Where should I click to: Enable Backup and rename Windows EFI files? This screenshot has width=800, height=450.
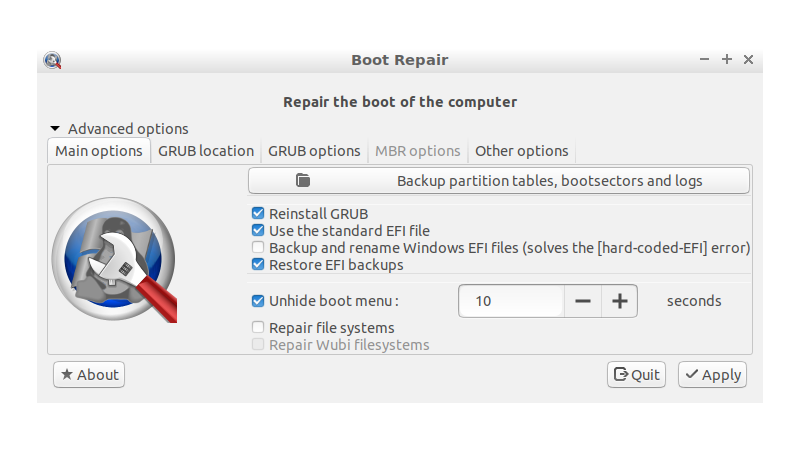(x=259, y=248)
